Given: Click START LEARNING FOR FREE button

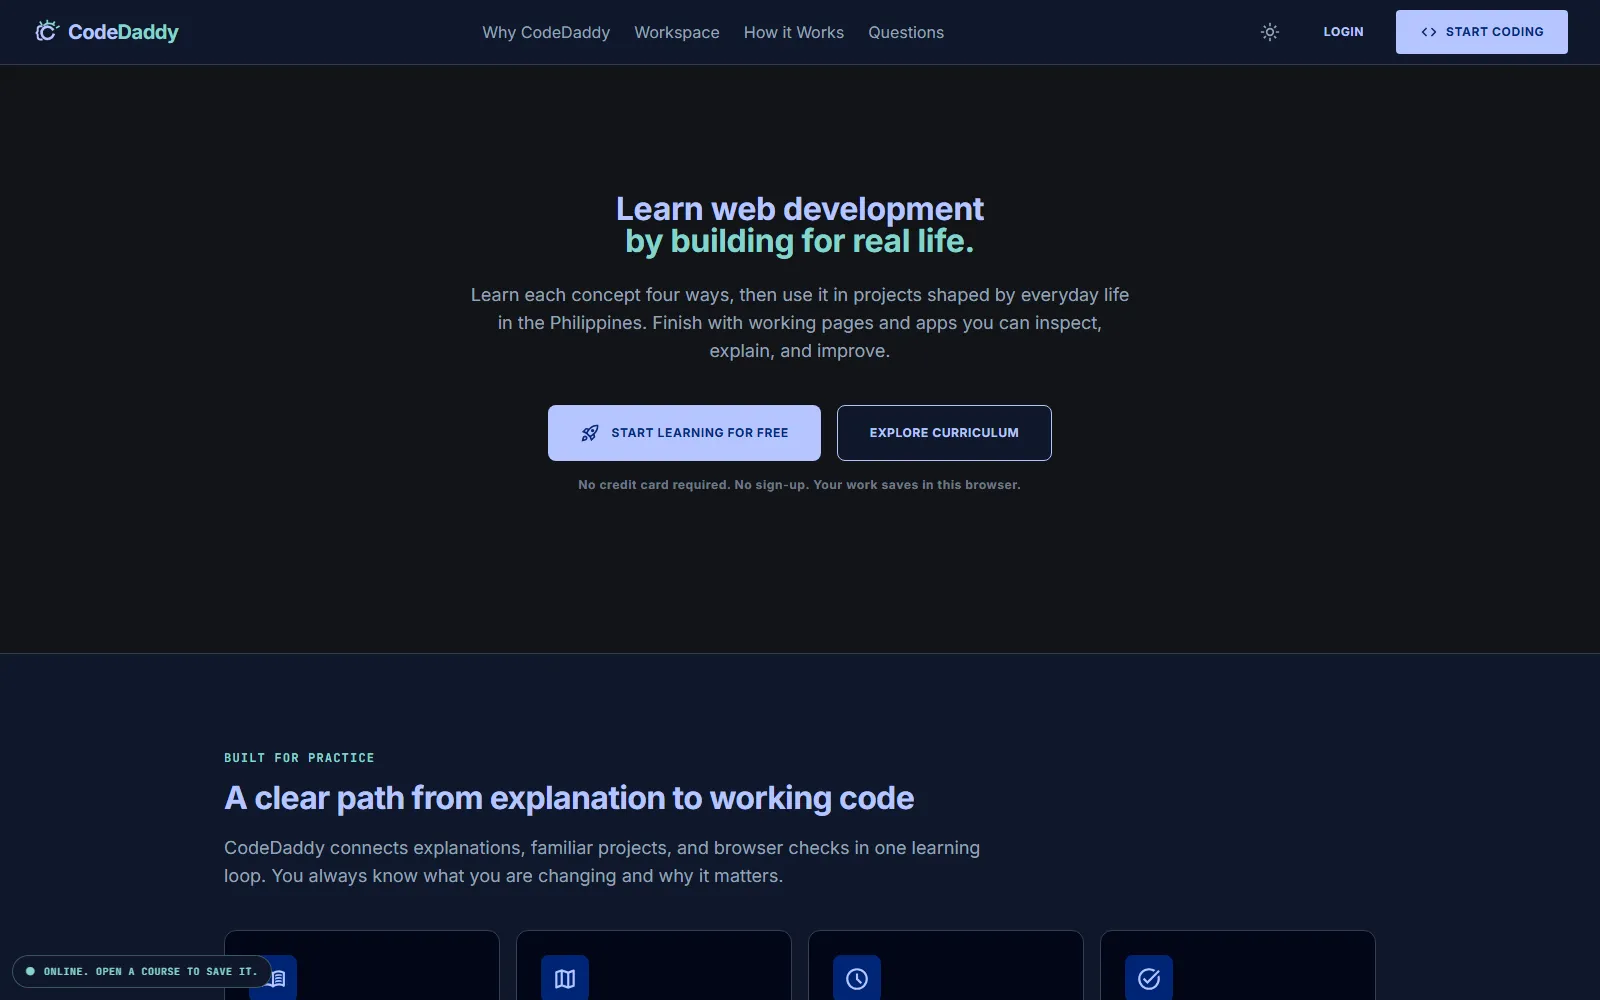Looking at the screenshot, I should [684, 433].
